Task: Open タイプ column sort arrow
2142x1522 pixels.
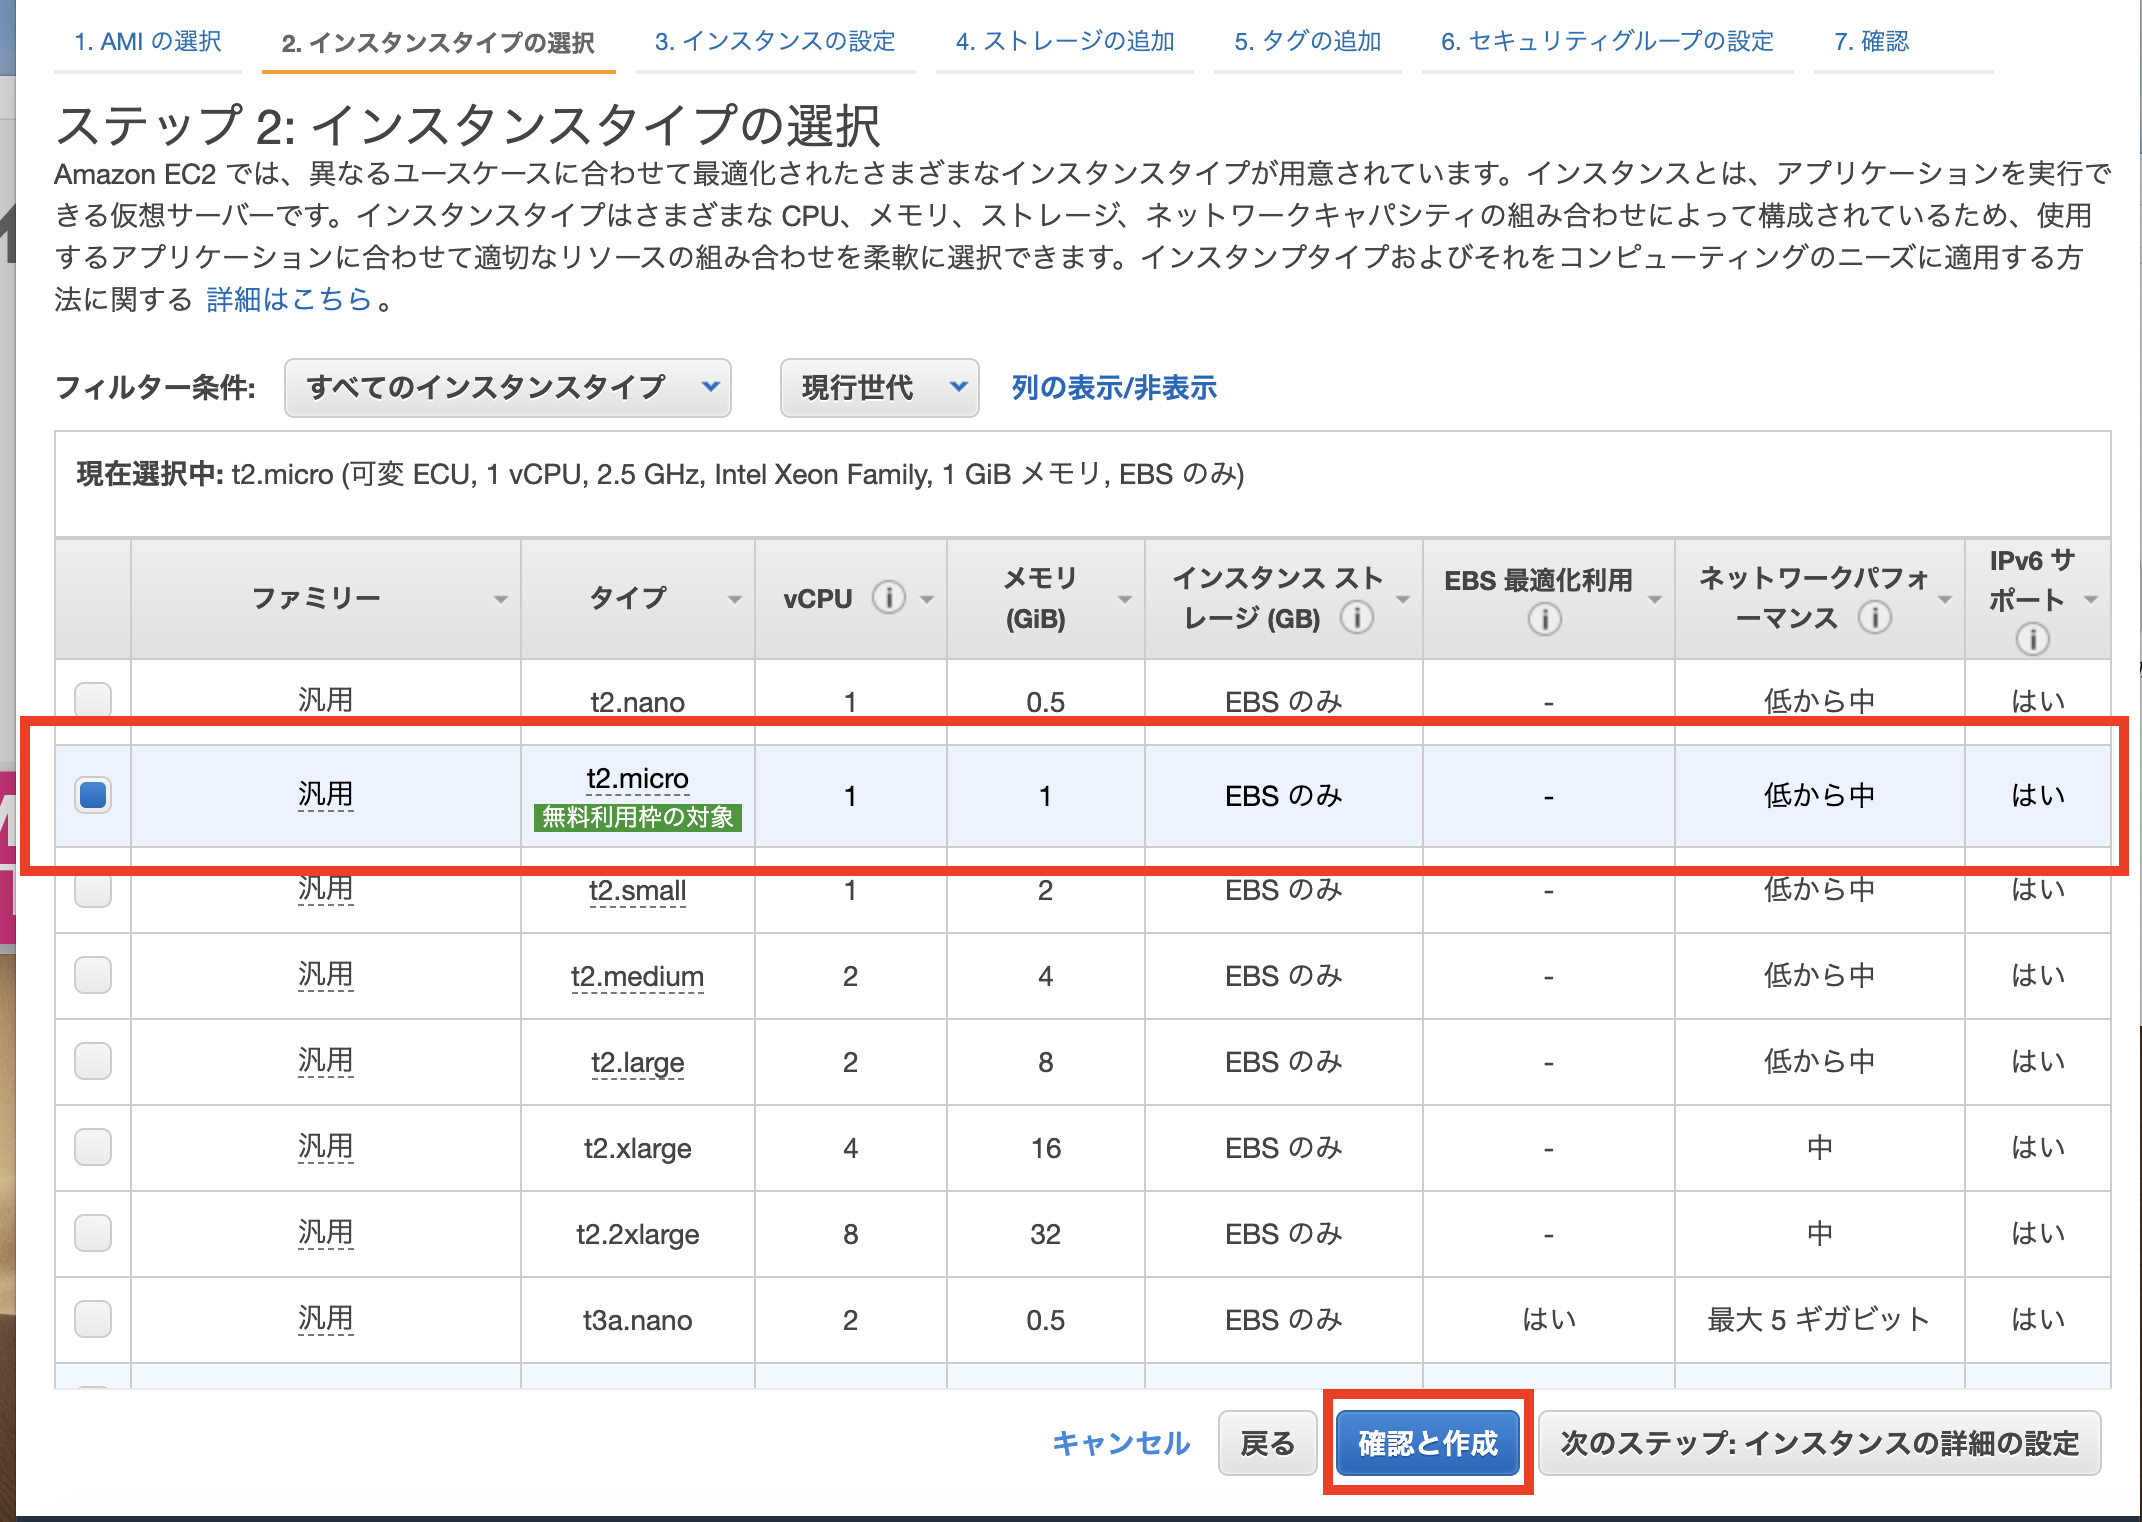Action: pyautogui.click(x=735, y=600)
